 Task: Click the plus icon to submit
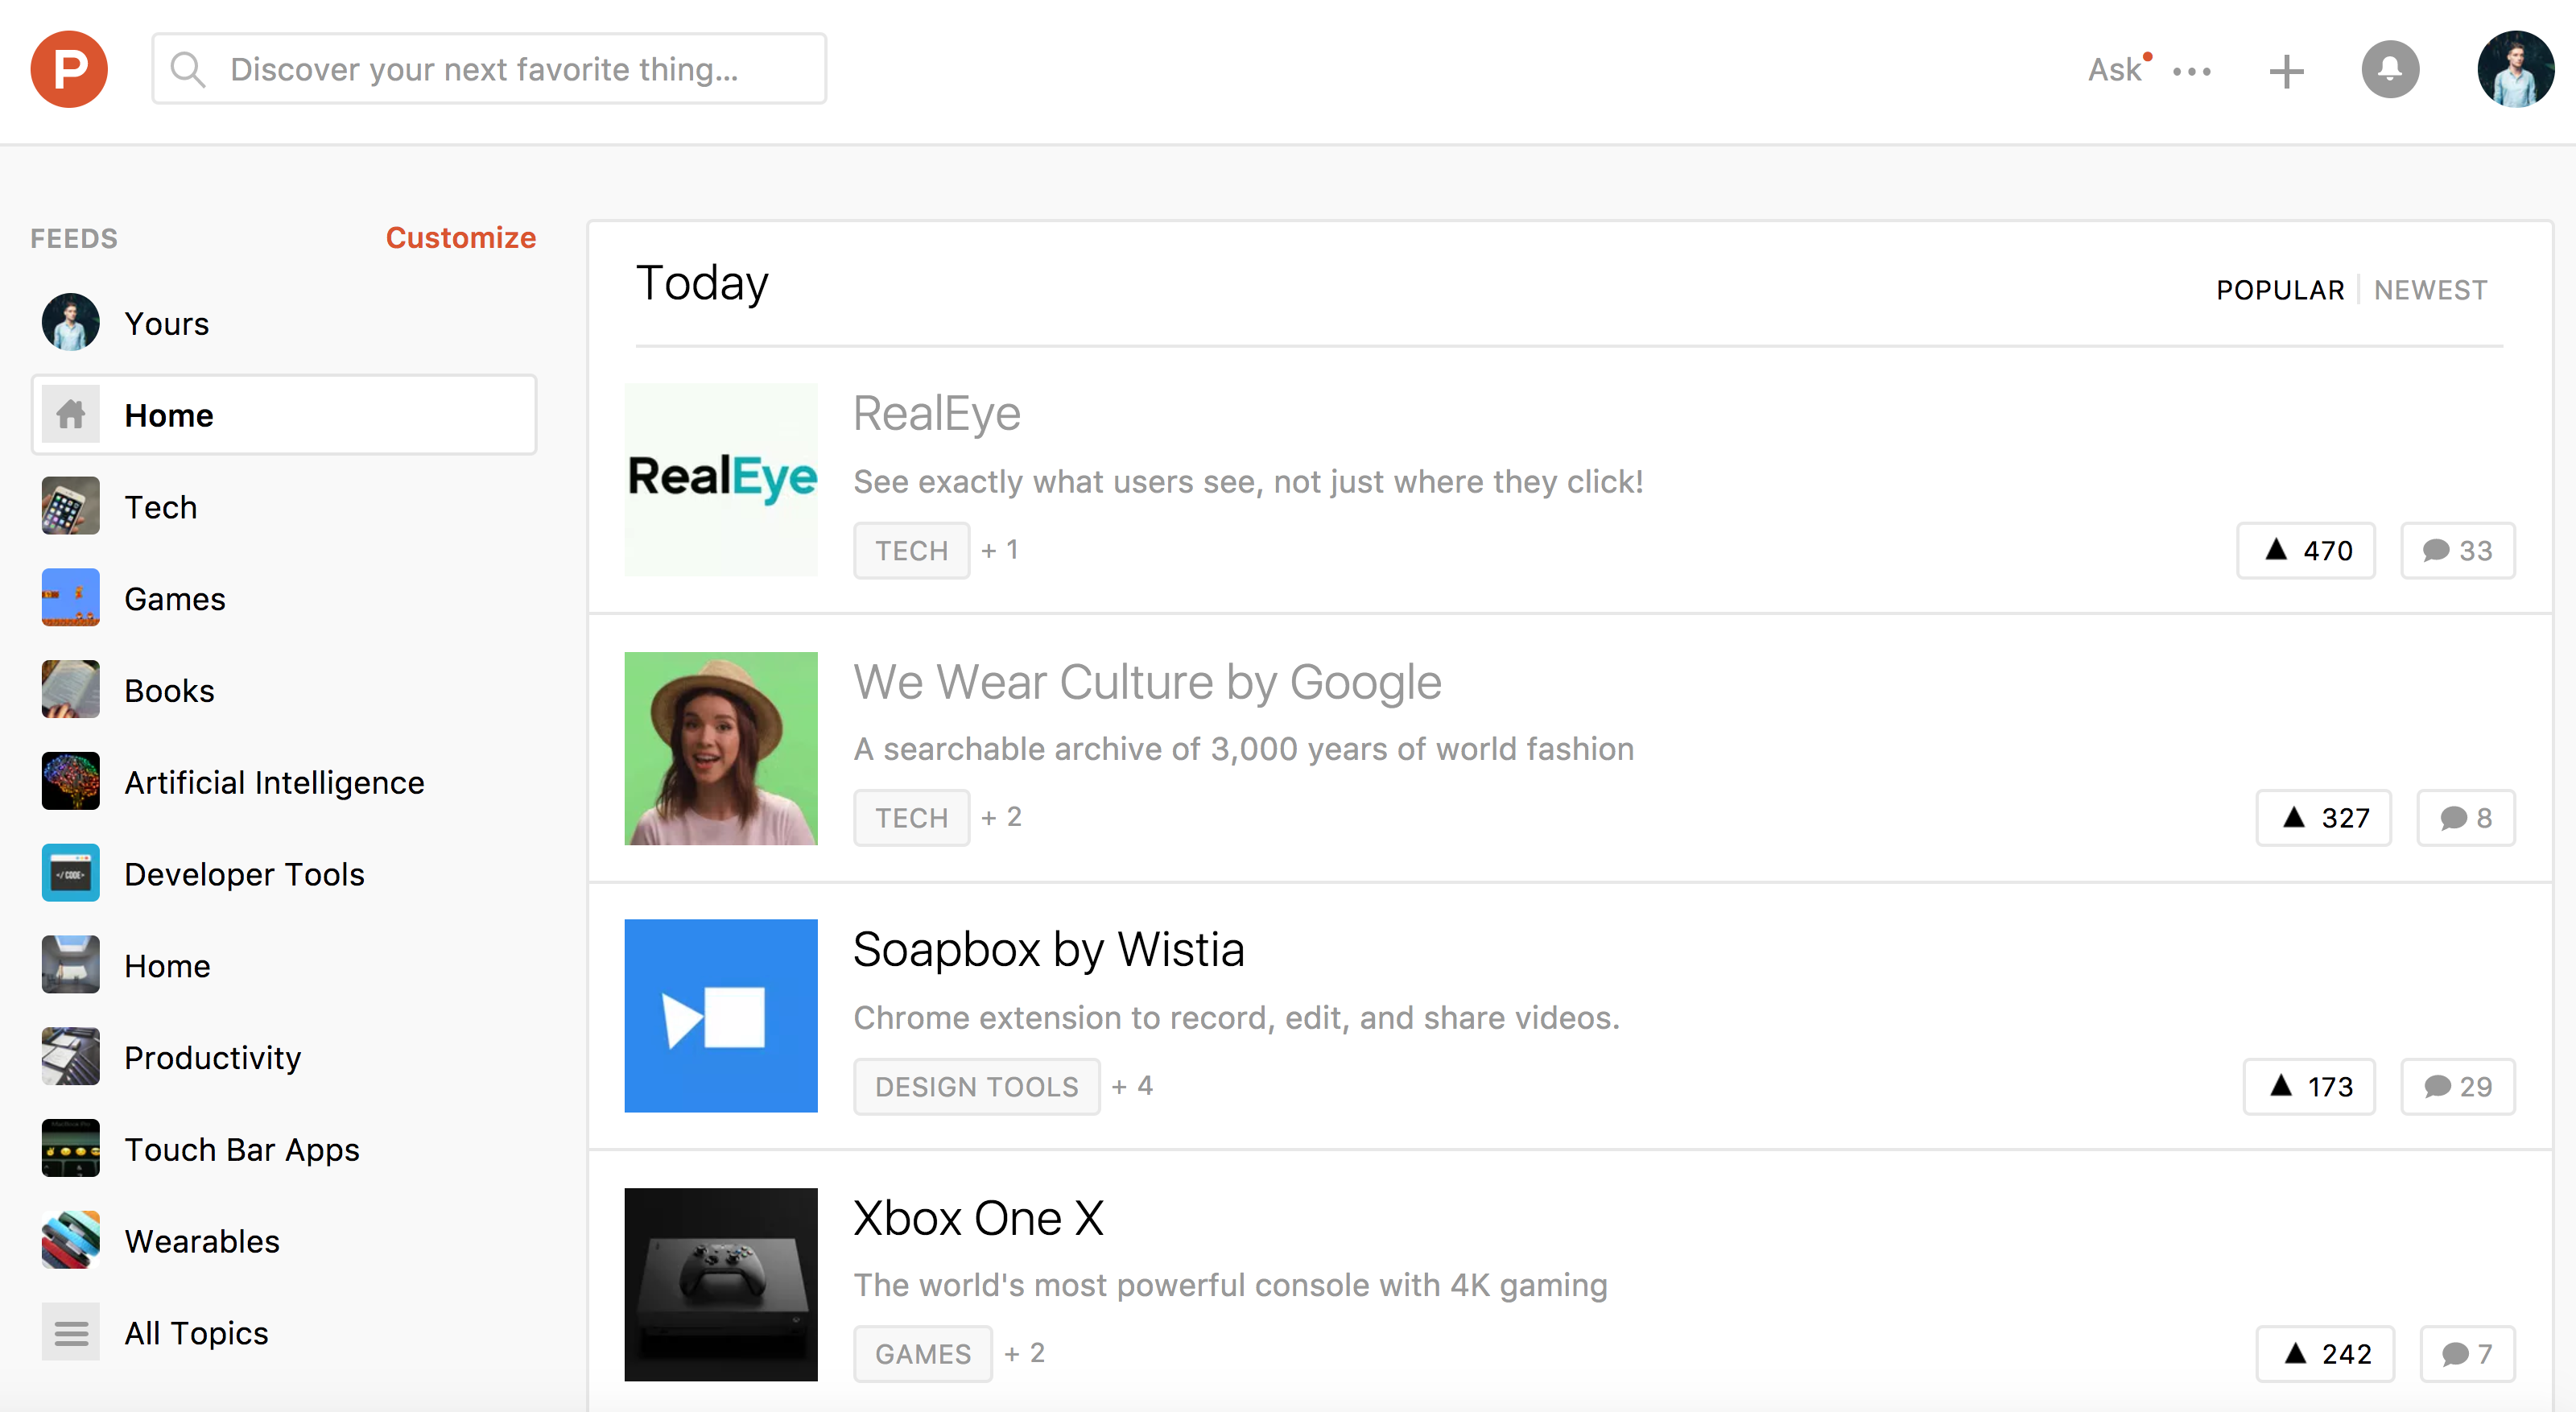pos(2286,71)
